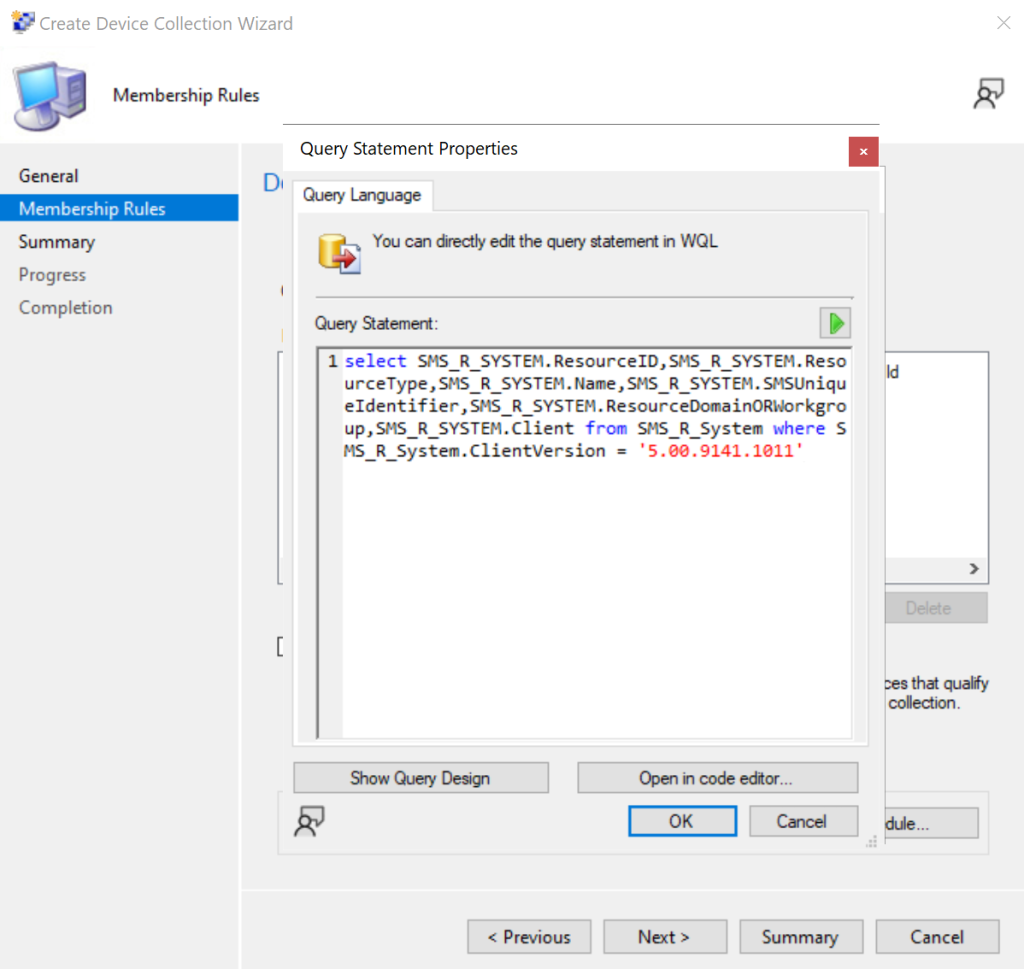Click the 'Query Statement:' label
The width and height of the screenshot is (1024, 969).
[x=376, y=323]
